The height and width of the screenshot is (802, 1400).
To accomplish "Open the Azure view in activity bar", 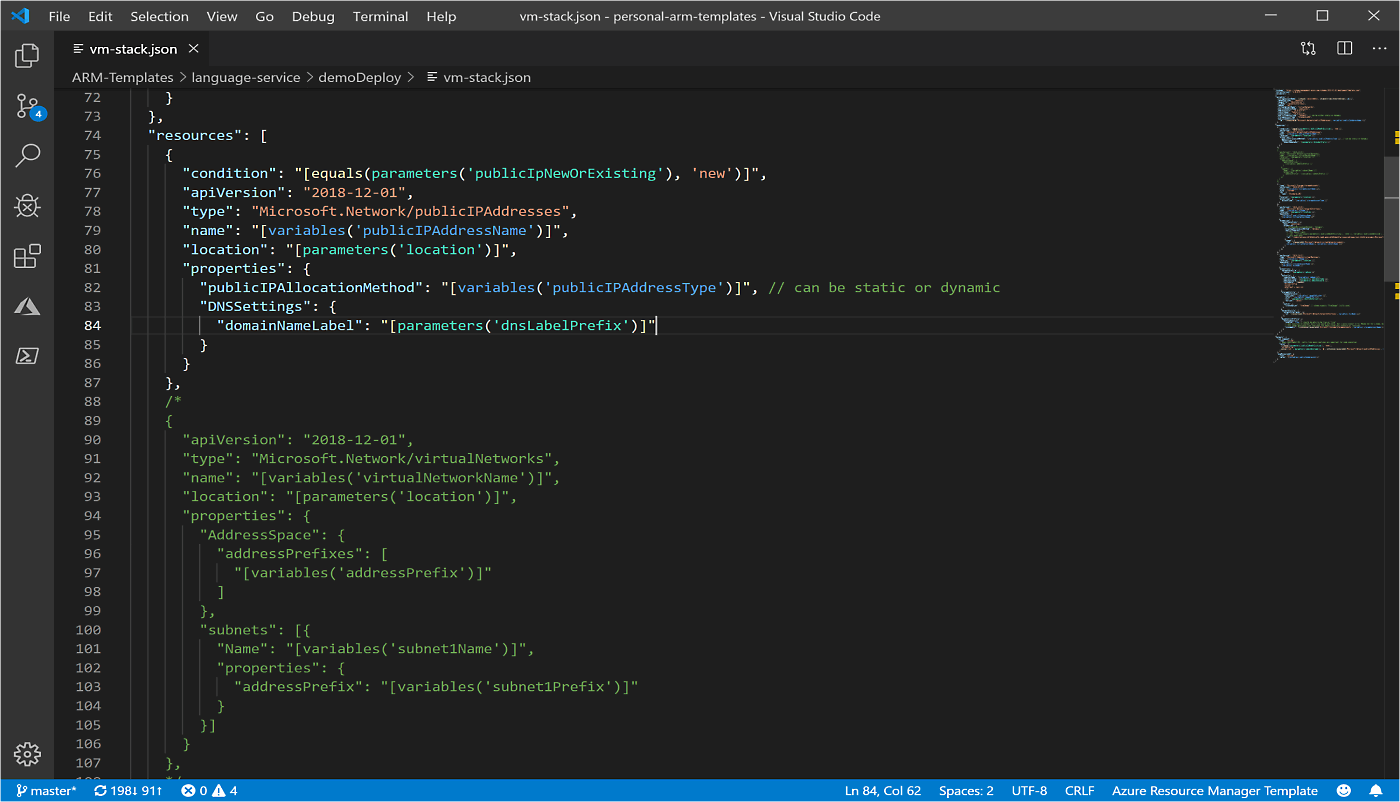I will (27, 306).
